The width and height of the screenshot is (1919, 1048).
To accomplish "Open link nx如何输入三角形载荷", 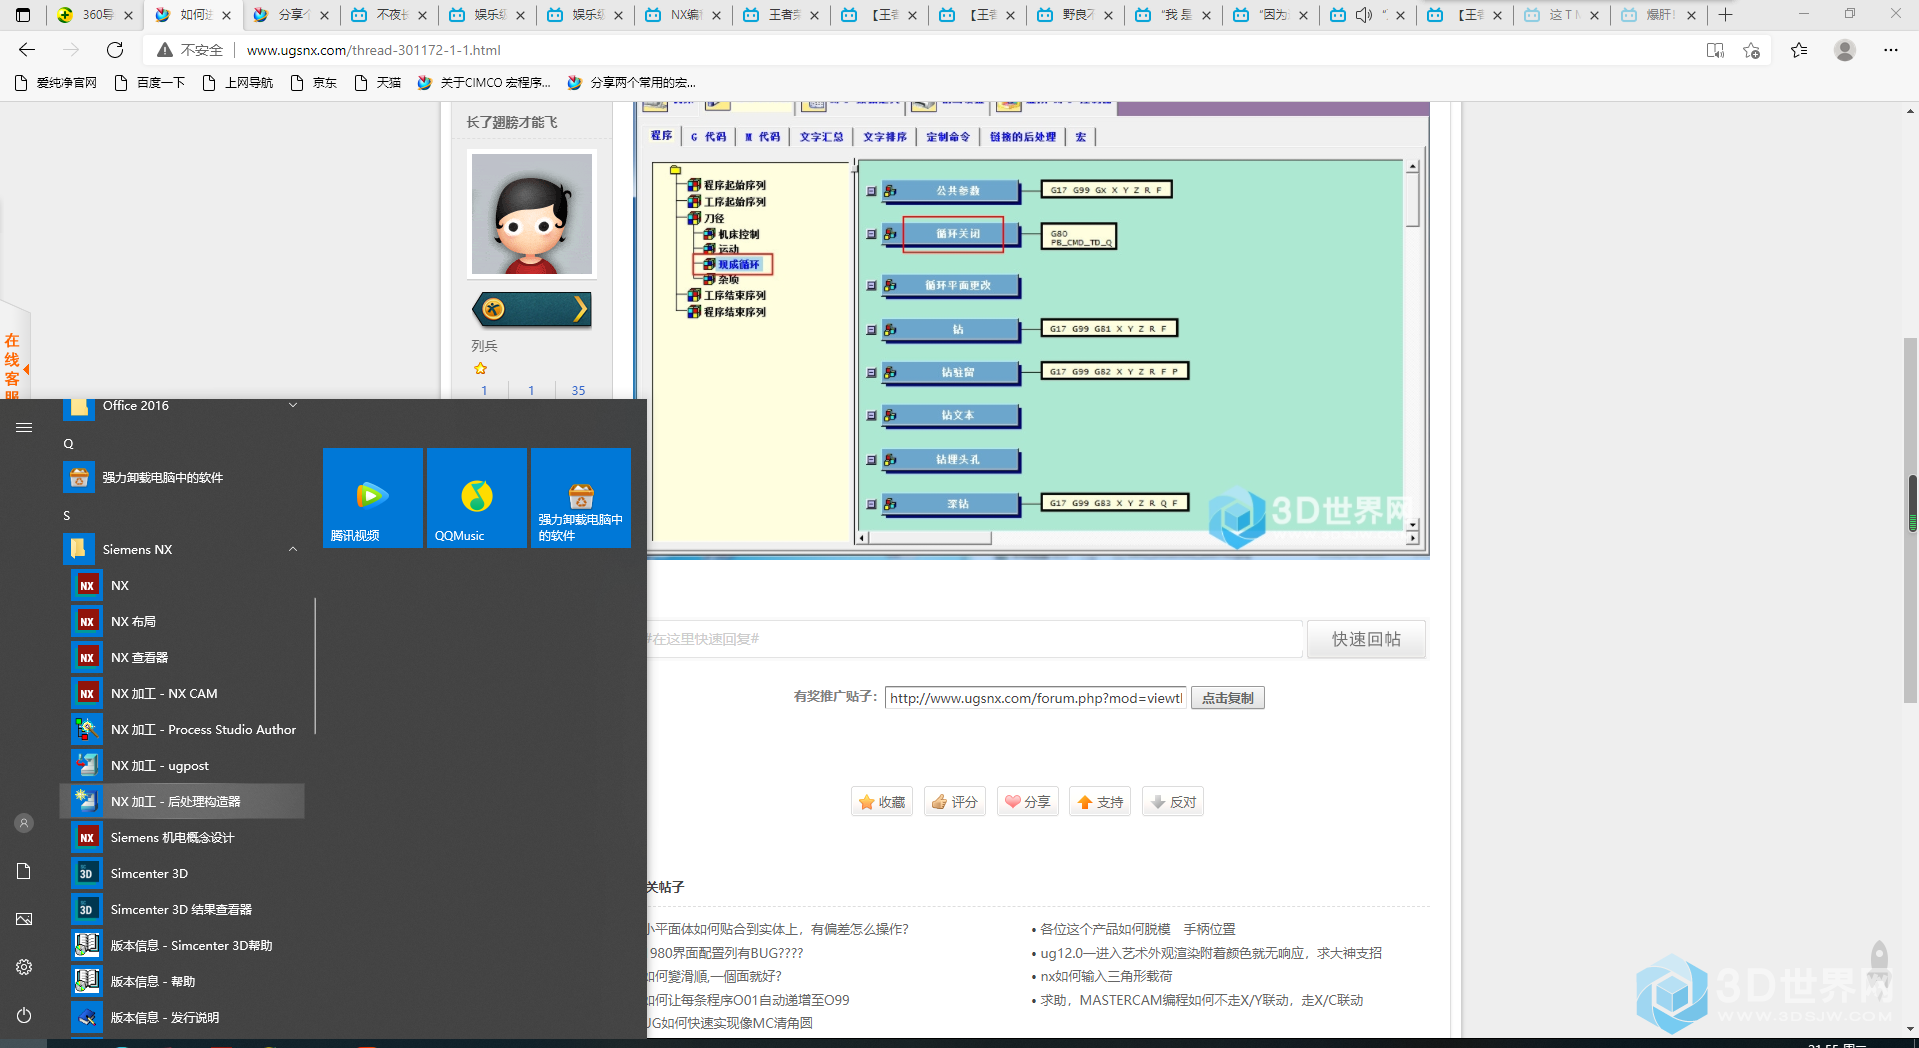I will click(x=1106, y=976).
